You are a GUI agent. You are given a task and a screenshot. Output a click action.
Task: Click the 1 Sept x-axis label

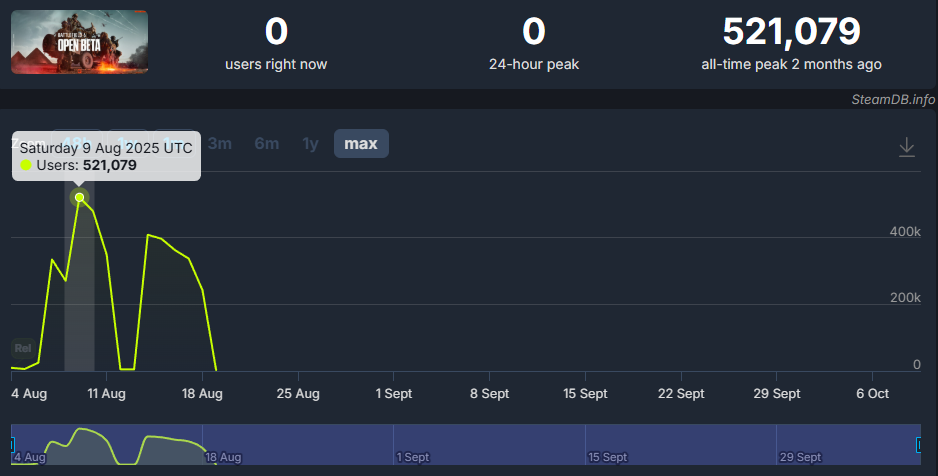tap(394, 394)
